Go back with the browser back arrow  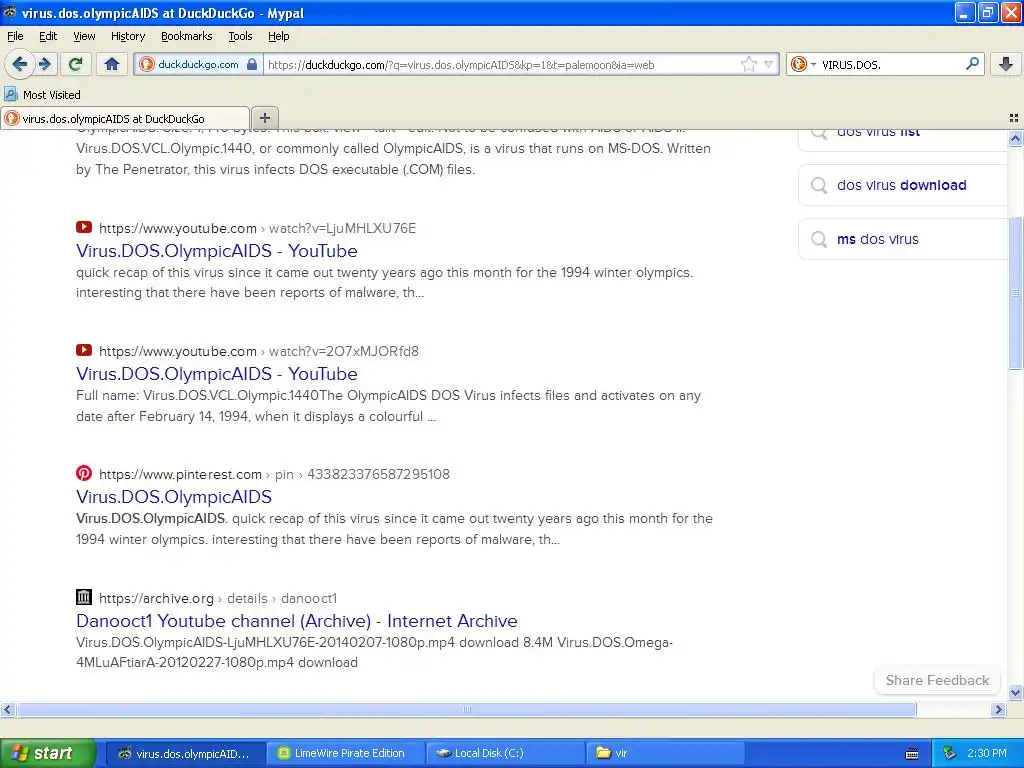[x=19, y=64]
